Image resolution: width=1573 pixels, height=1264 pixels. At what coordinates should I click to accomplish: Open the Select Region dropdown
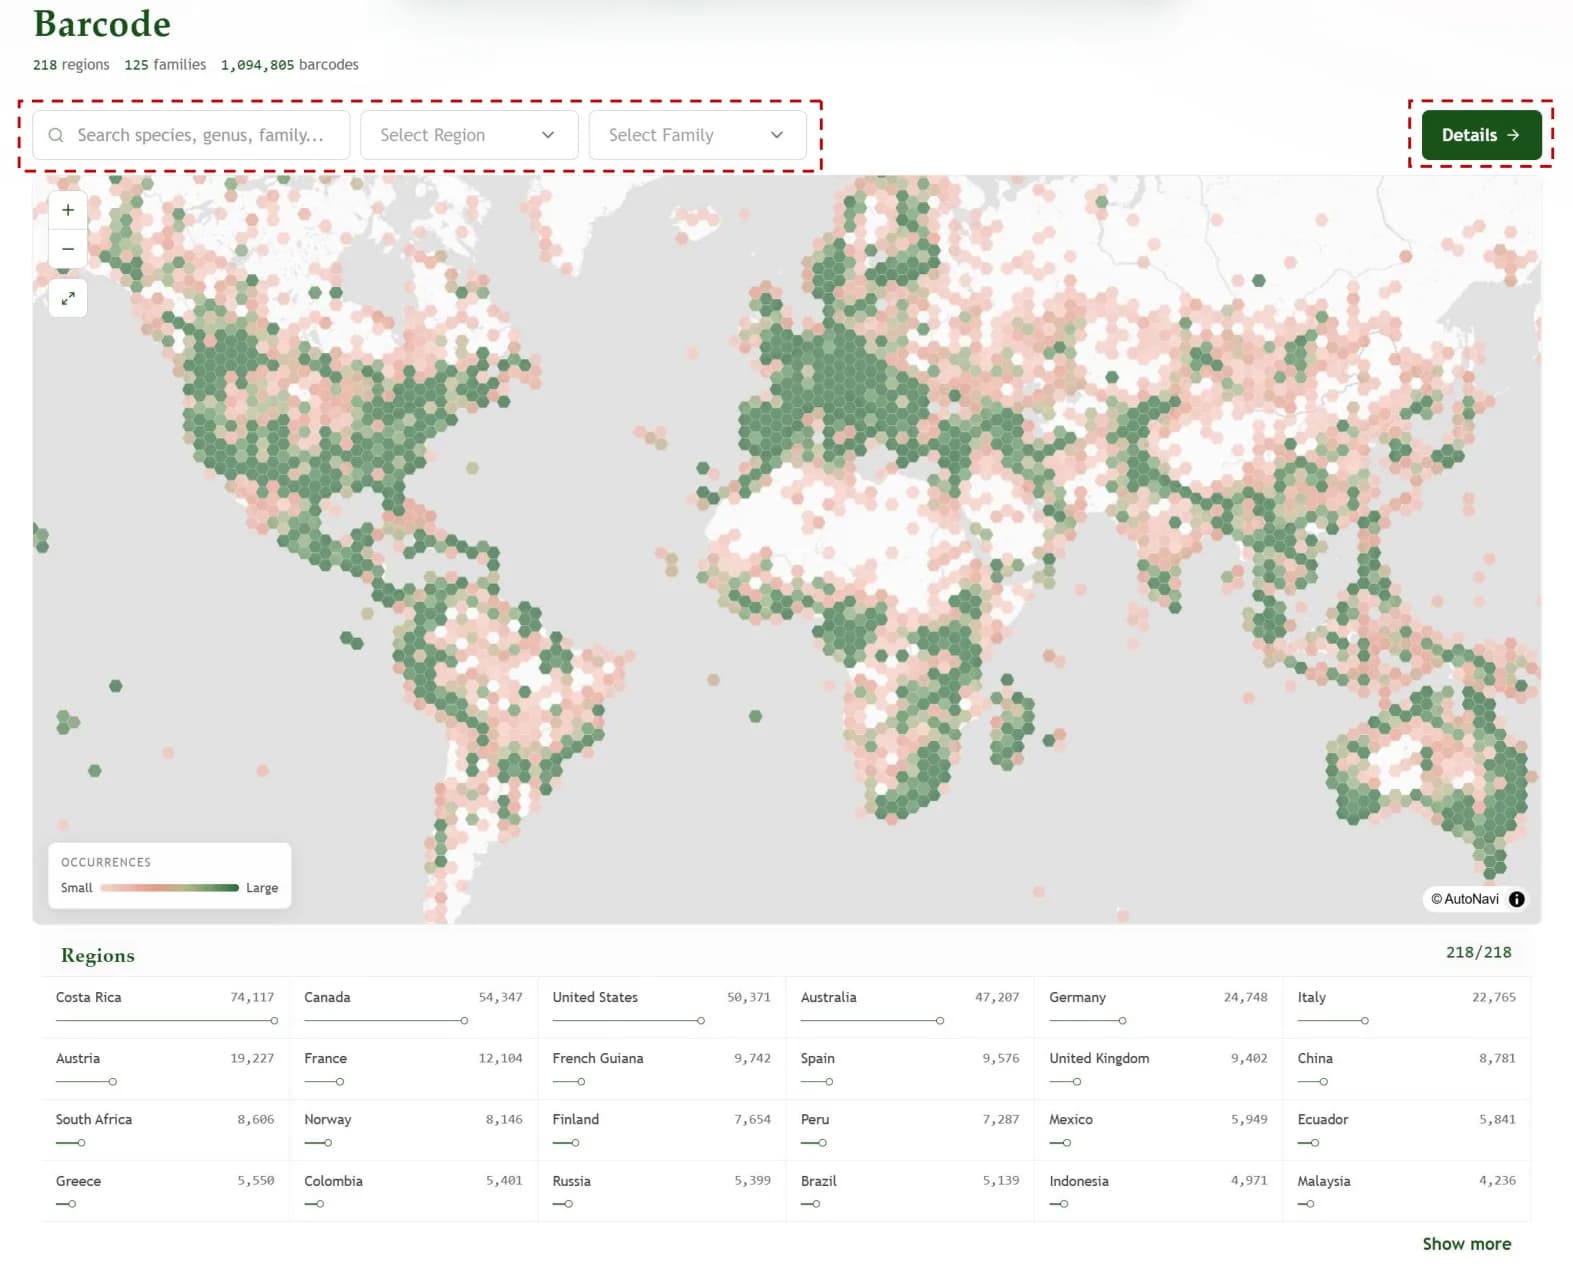tap(469, 135)
